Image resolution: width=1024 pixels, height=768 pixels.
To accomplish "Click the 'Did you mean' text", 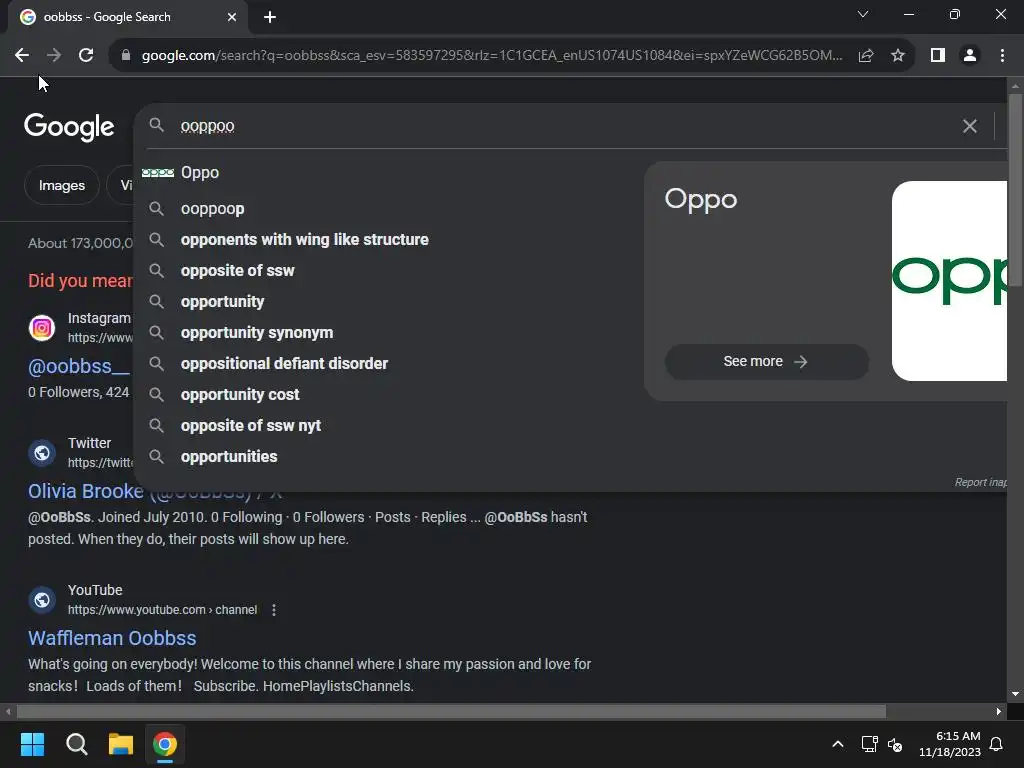I will pos(80,281).
